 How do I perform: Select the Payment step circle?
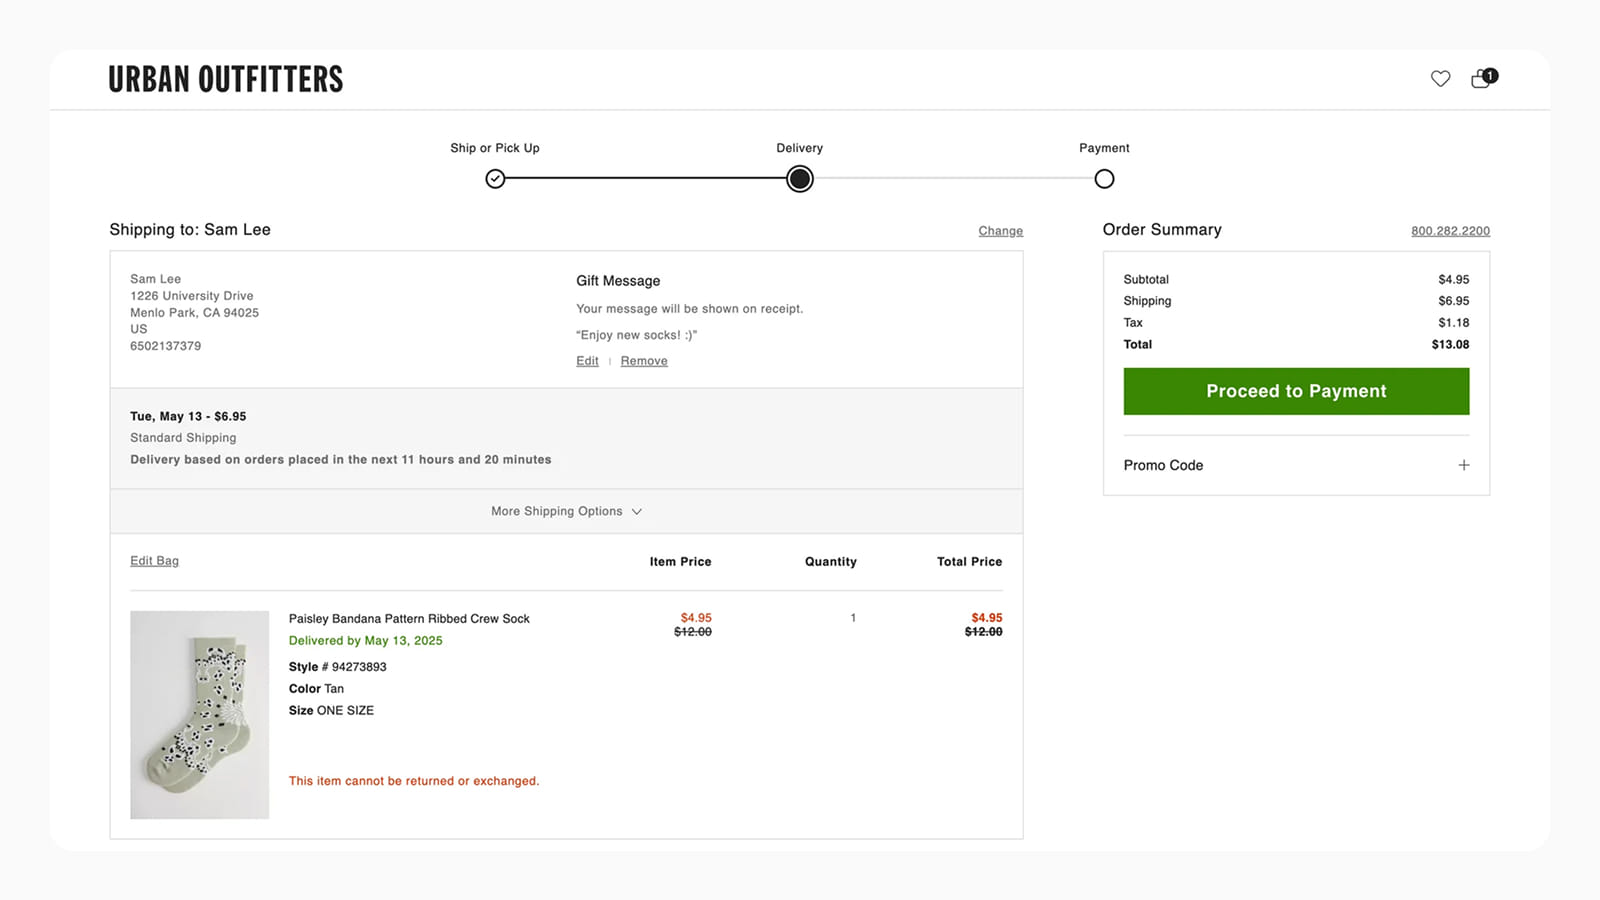pyautogui.click(x=1104, y=179)
